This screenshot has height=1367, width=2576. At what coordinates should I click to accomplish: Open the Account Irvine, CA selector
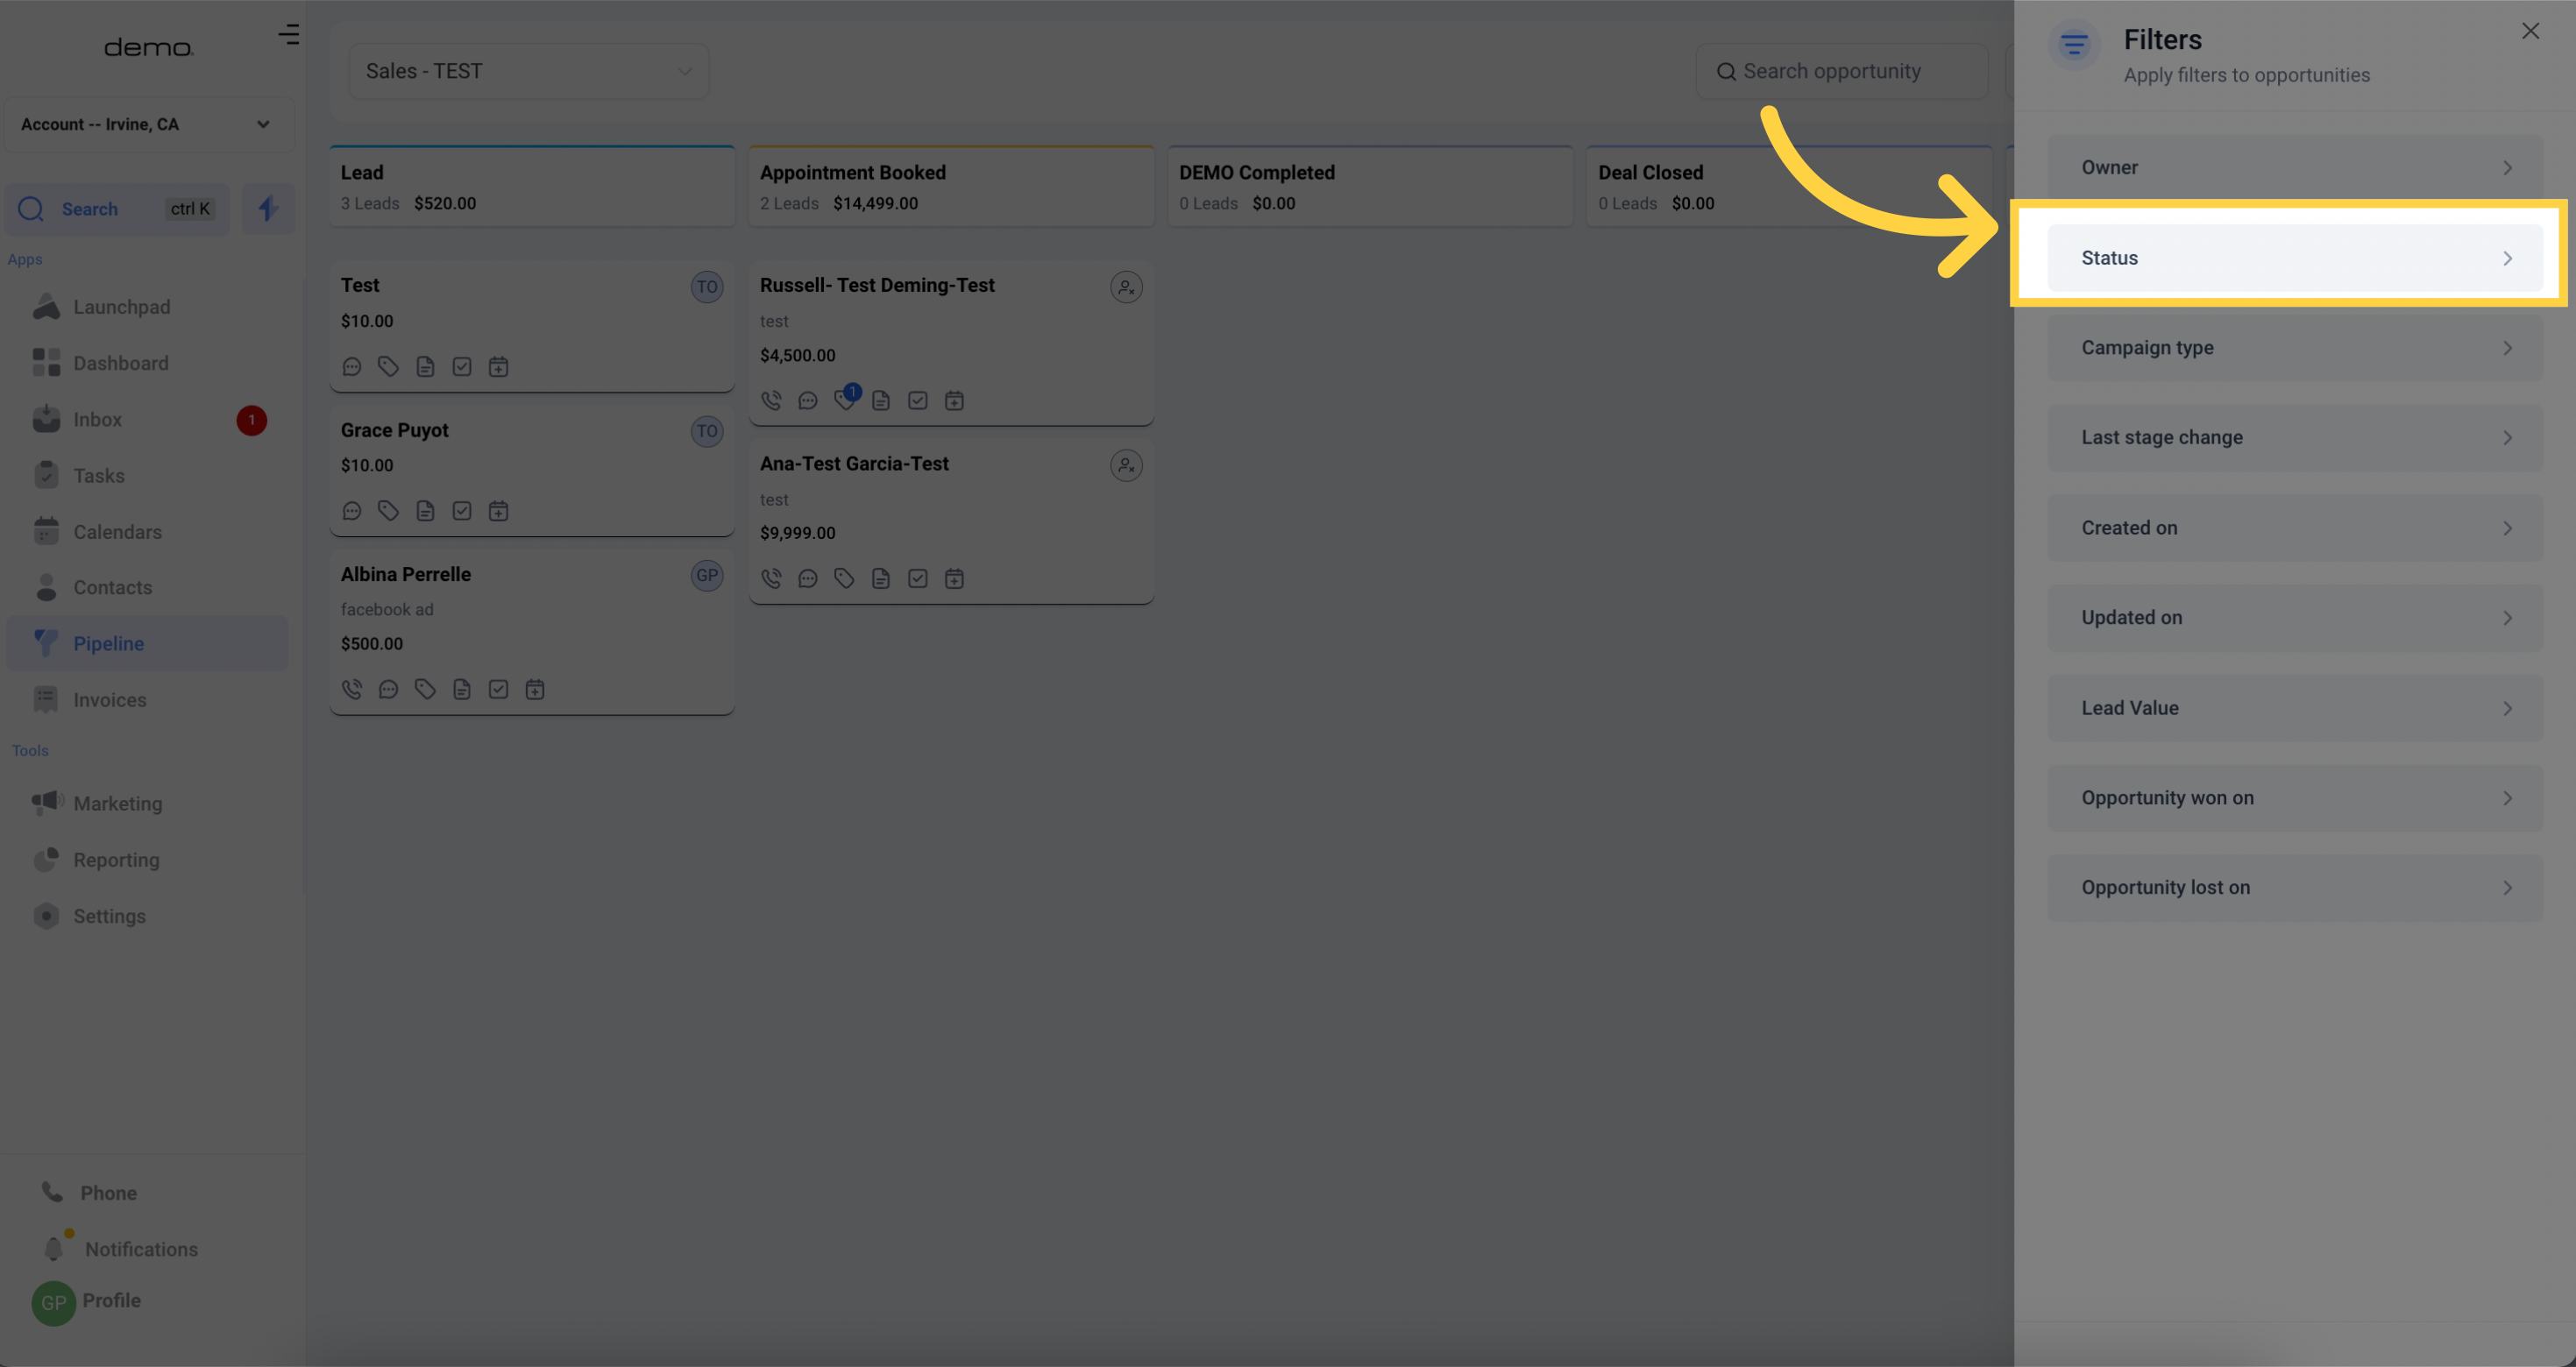147,124
